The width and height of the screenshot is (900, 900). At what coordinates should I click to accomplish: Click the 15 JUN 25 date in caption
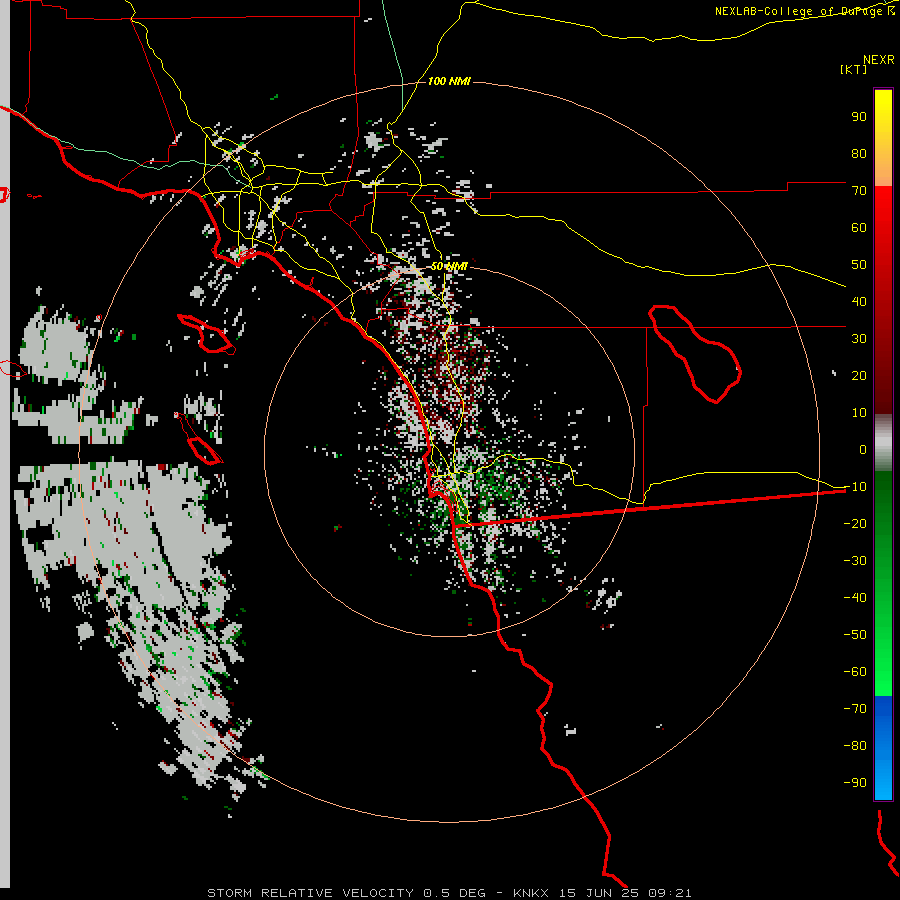(599, 893)
